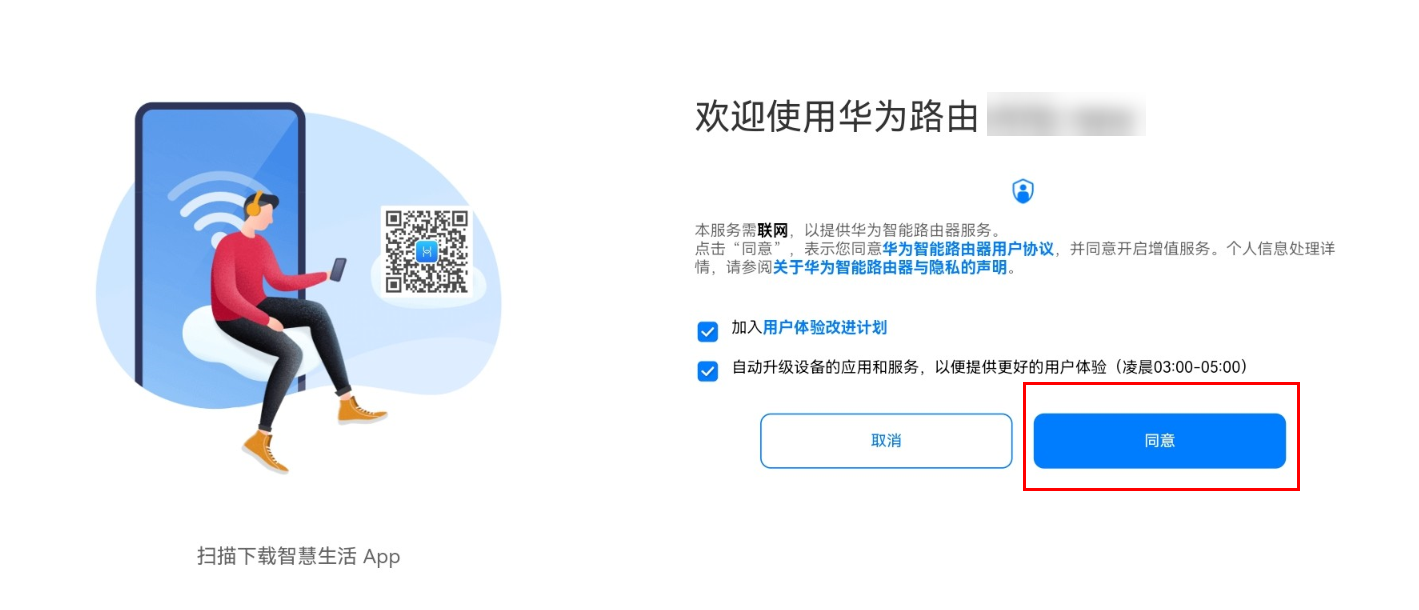
Task: Click the 扫描下载智慧生活 App caption
Action: (299, 557)
